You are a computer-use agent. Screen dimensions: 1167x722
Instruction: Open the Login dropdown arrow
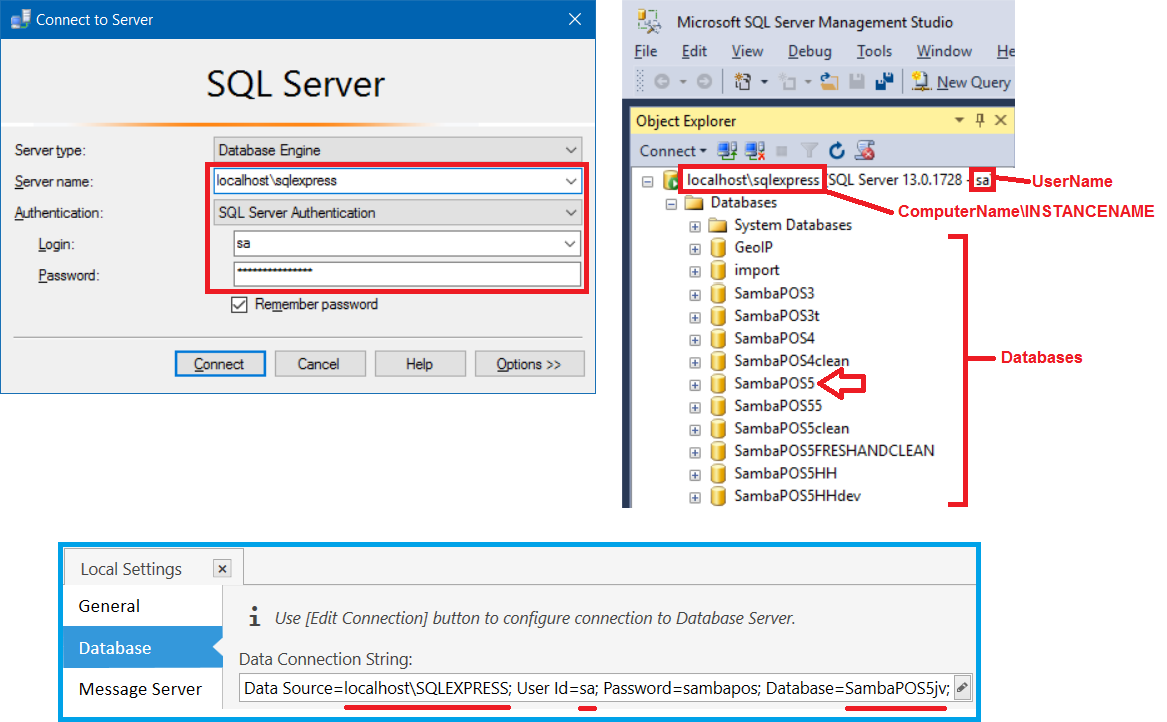pyautogui.click(x=570, y=243)
